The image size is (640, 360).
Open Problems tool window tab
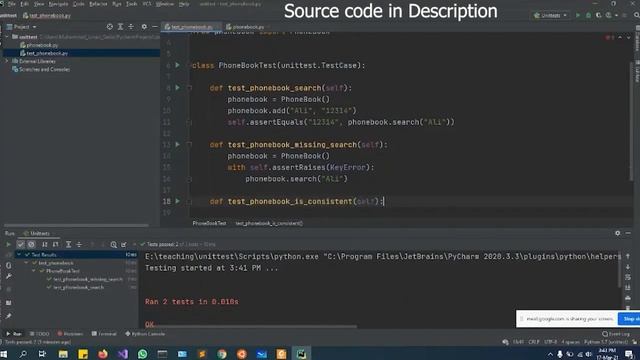pos(70,333)
